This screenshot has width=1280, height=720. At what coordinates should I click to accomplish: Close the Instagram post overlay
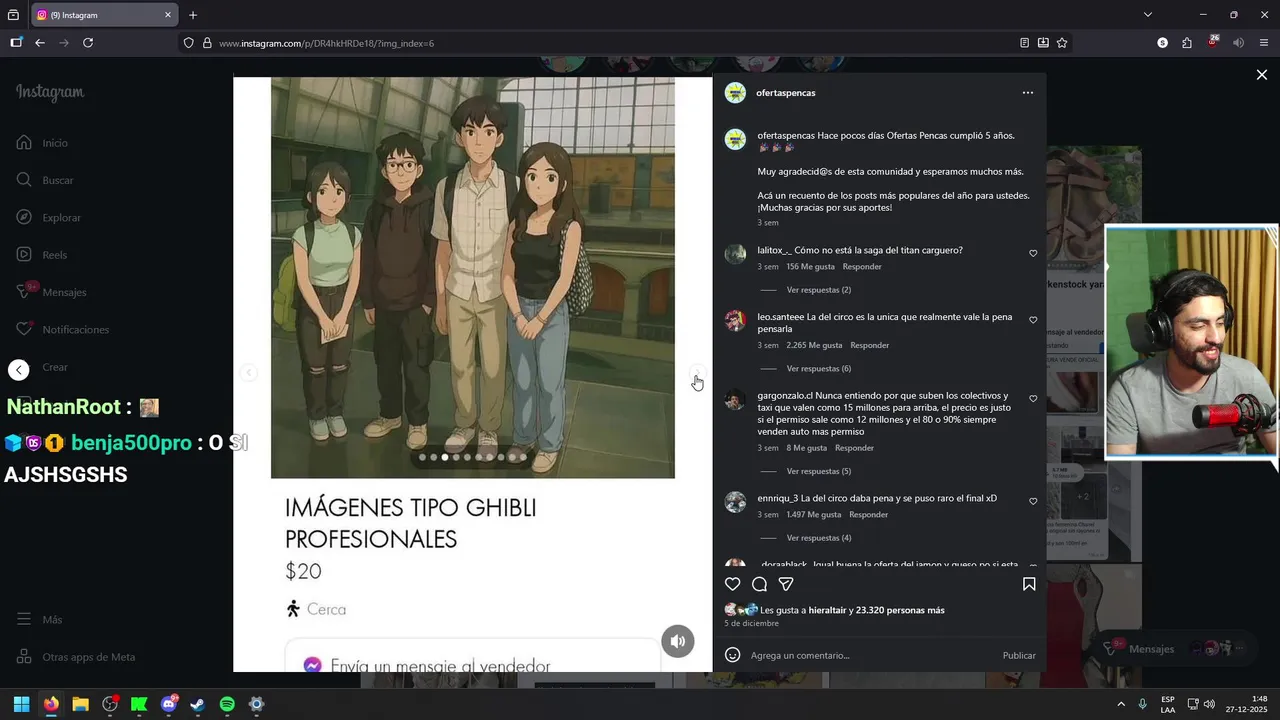[1262, 75]
